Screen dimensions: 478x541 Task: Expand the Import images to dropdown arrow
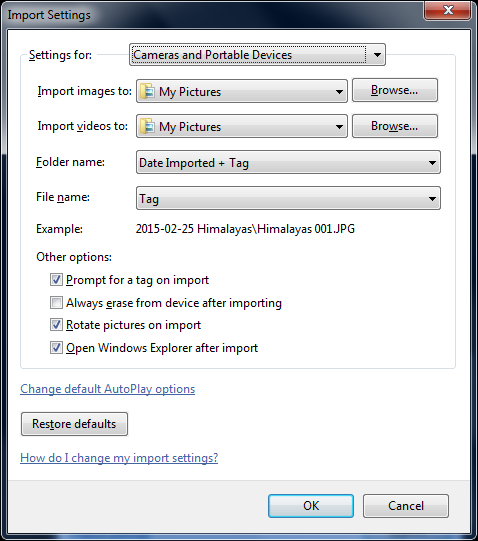pyautogui.click(x=339, y=91)
